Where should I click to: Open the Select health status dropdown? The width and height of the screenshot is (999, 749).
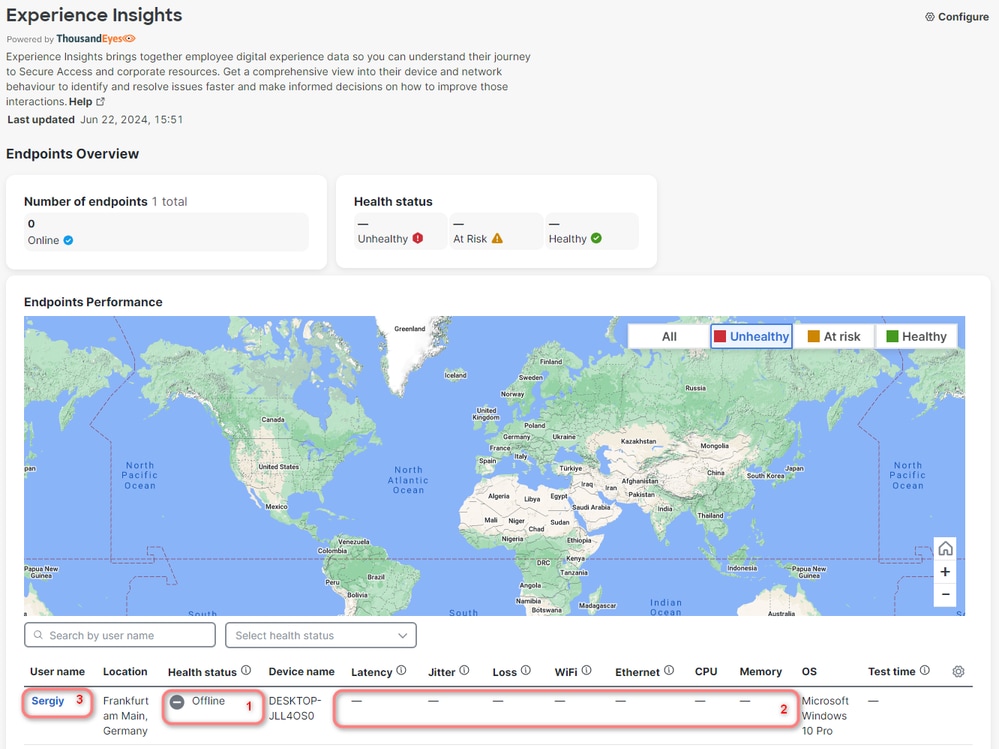click(x=320, y=635)
